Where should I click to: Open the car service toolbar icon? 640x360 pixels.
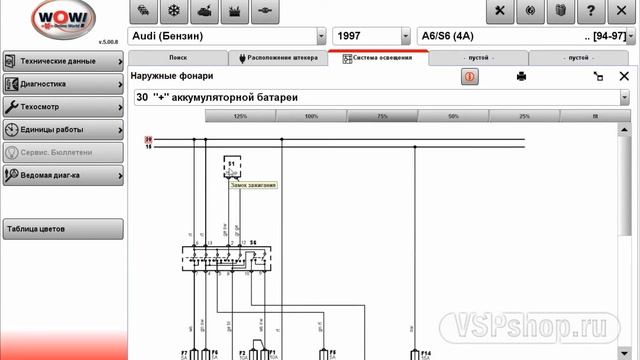[x=204, y=11]
